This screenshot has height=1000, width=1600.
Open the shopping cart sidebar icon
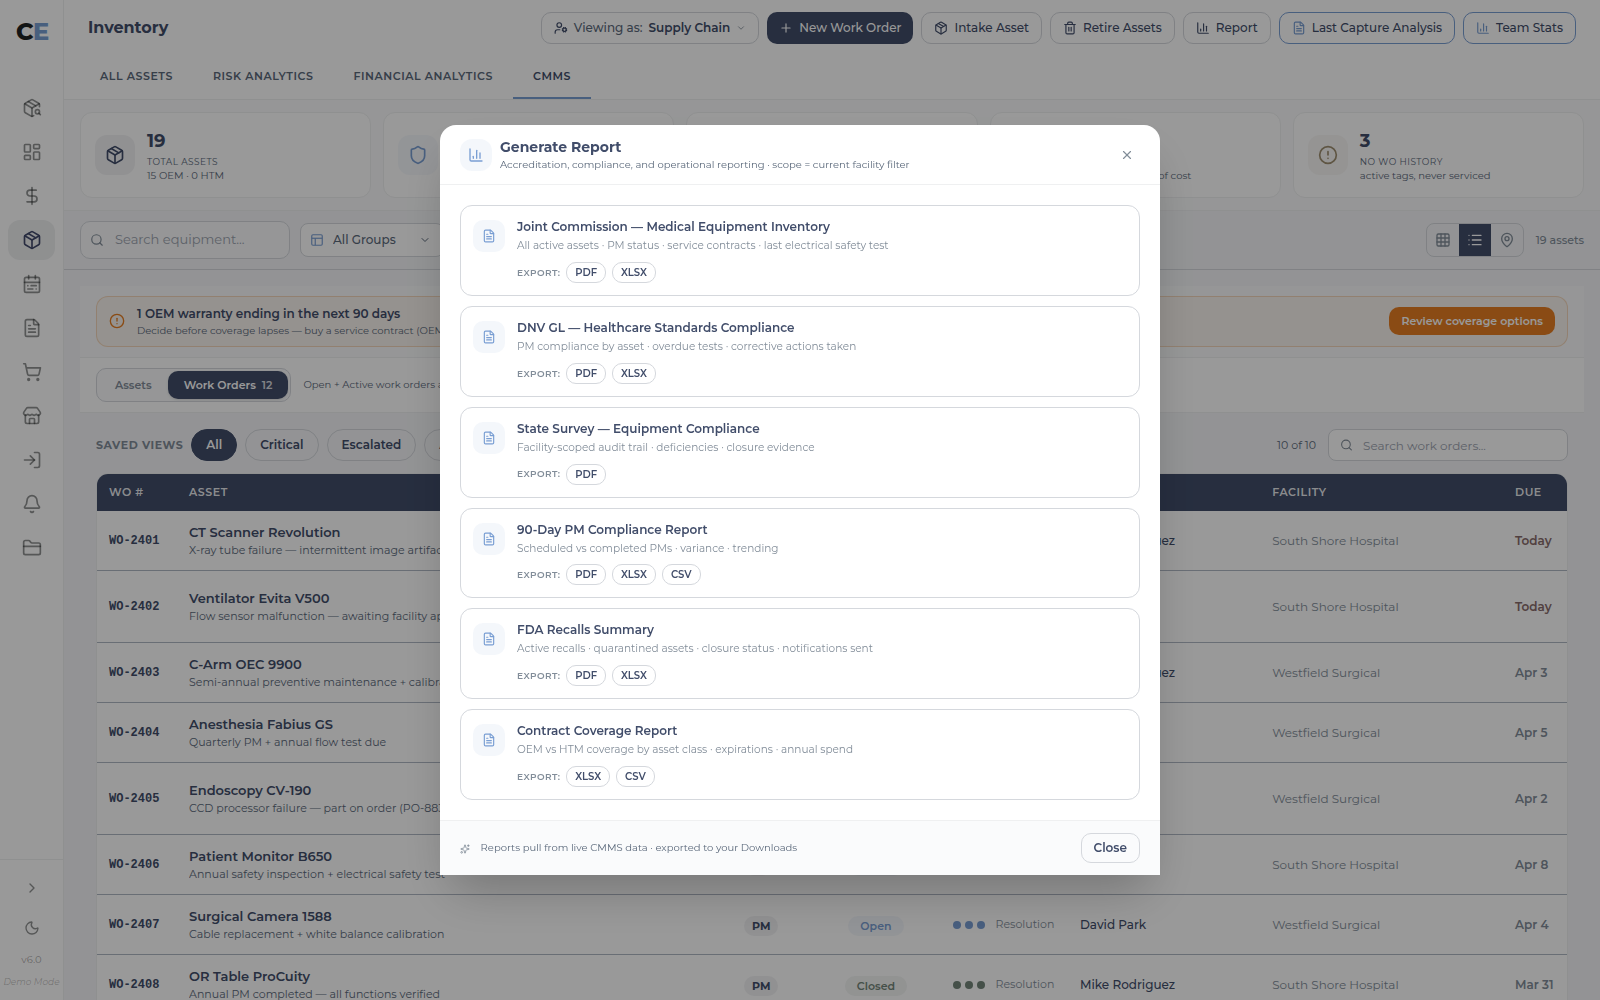(x=32, y=372)
